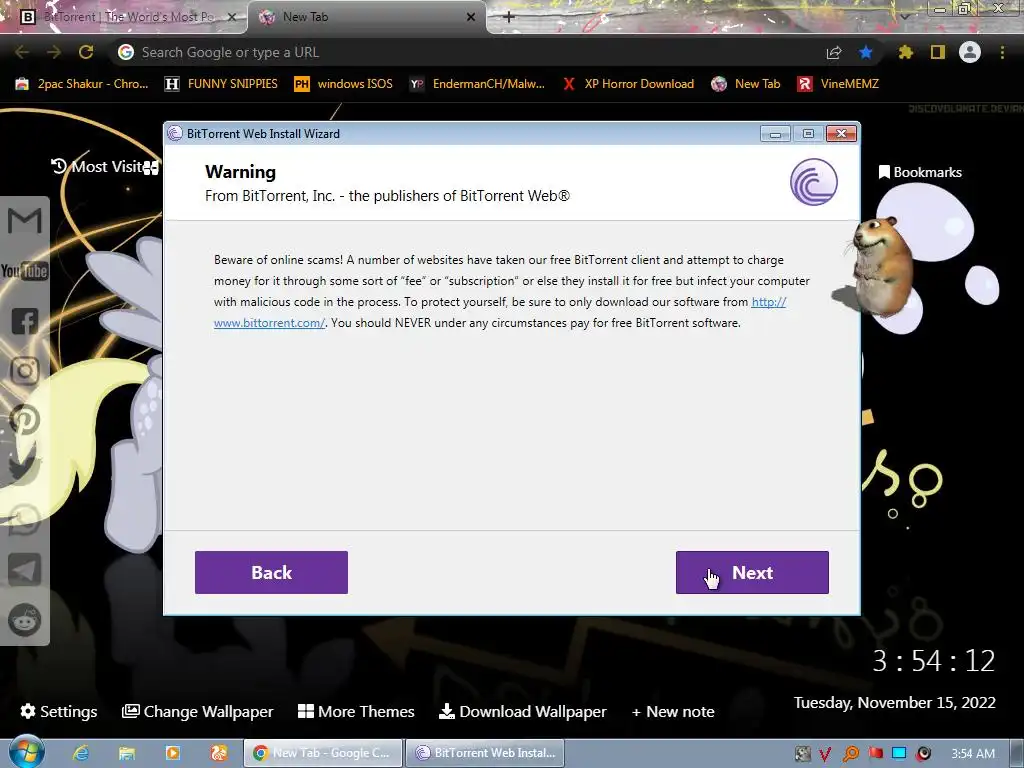Open the Gmail sidebar shortcut
The image size is (1024, 768).
coord(25,221)
